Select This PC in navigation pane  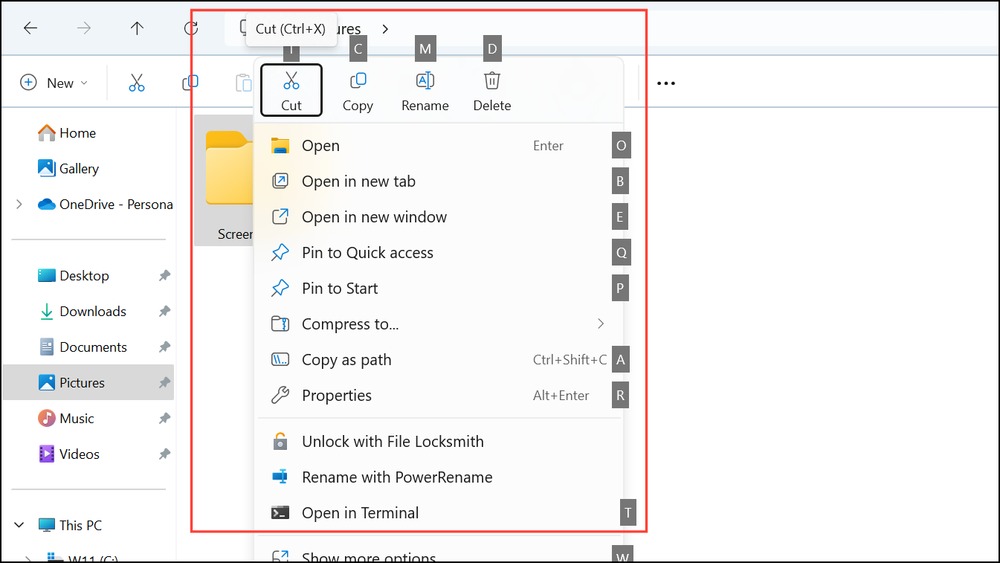(70, 525)
